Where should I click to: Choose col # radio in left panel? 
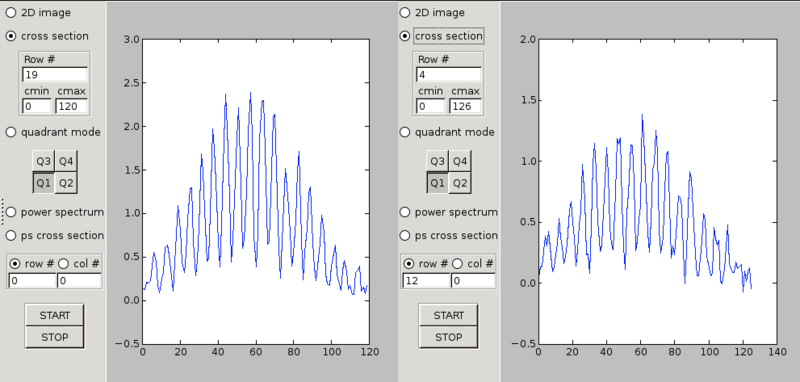[63, 264]
